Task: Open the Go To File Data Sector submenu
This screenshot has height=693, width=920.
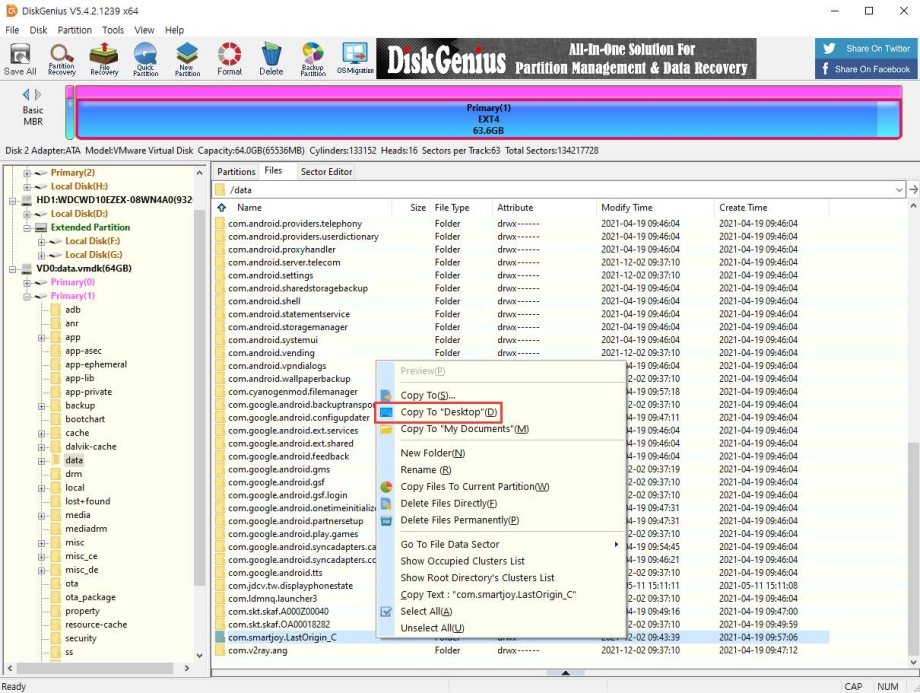Action: click(x=450, y=545)
